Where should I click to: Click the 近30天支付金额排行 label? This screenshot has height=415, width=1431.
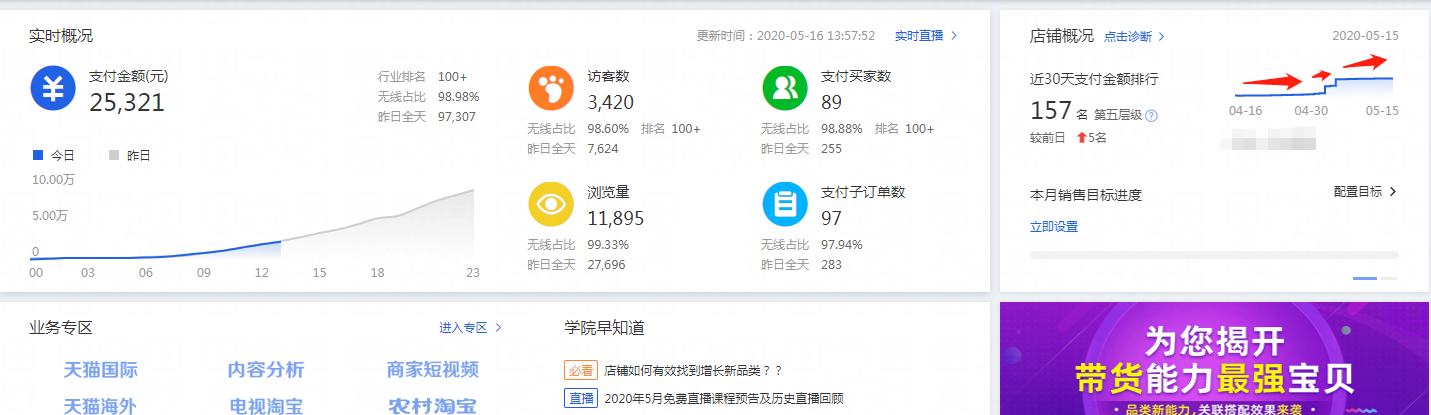tap(1094, 78)
